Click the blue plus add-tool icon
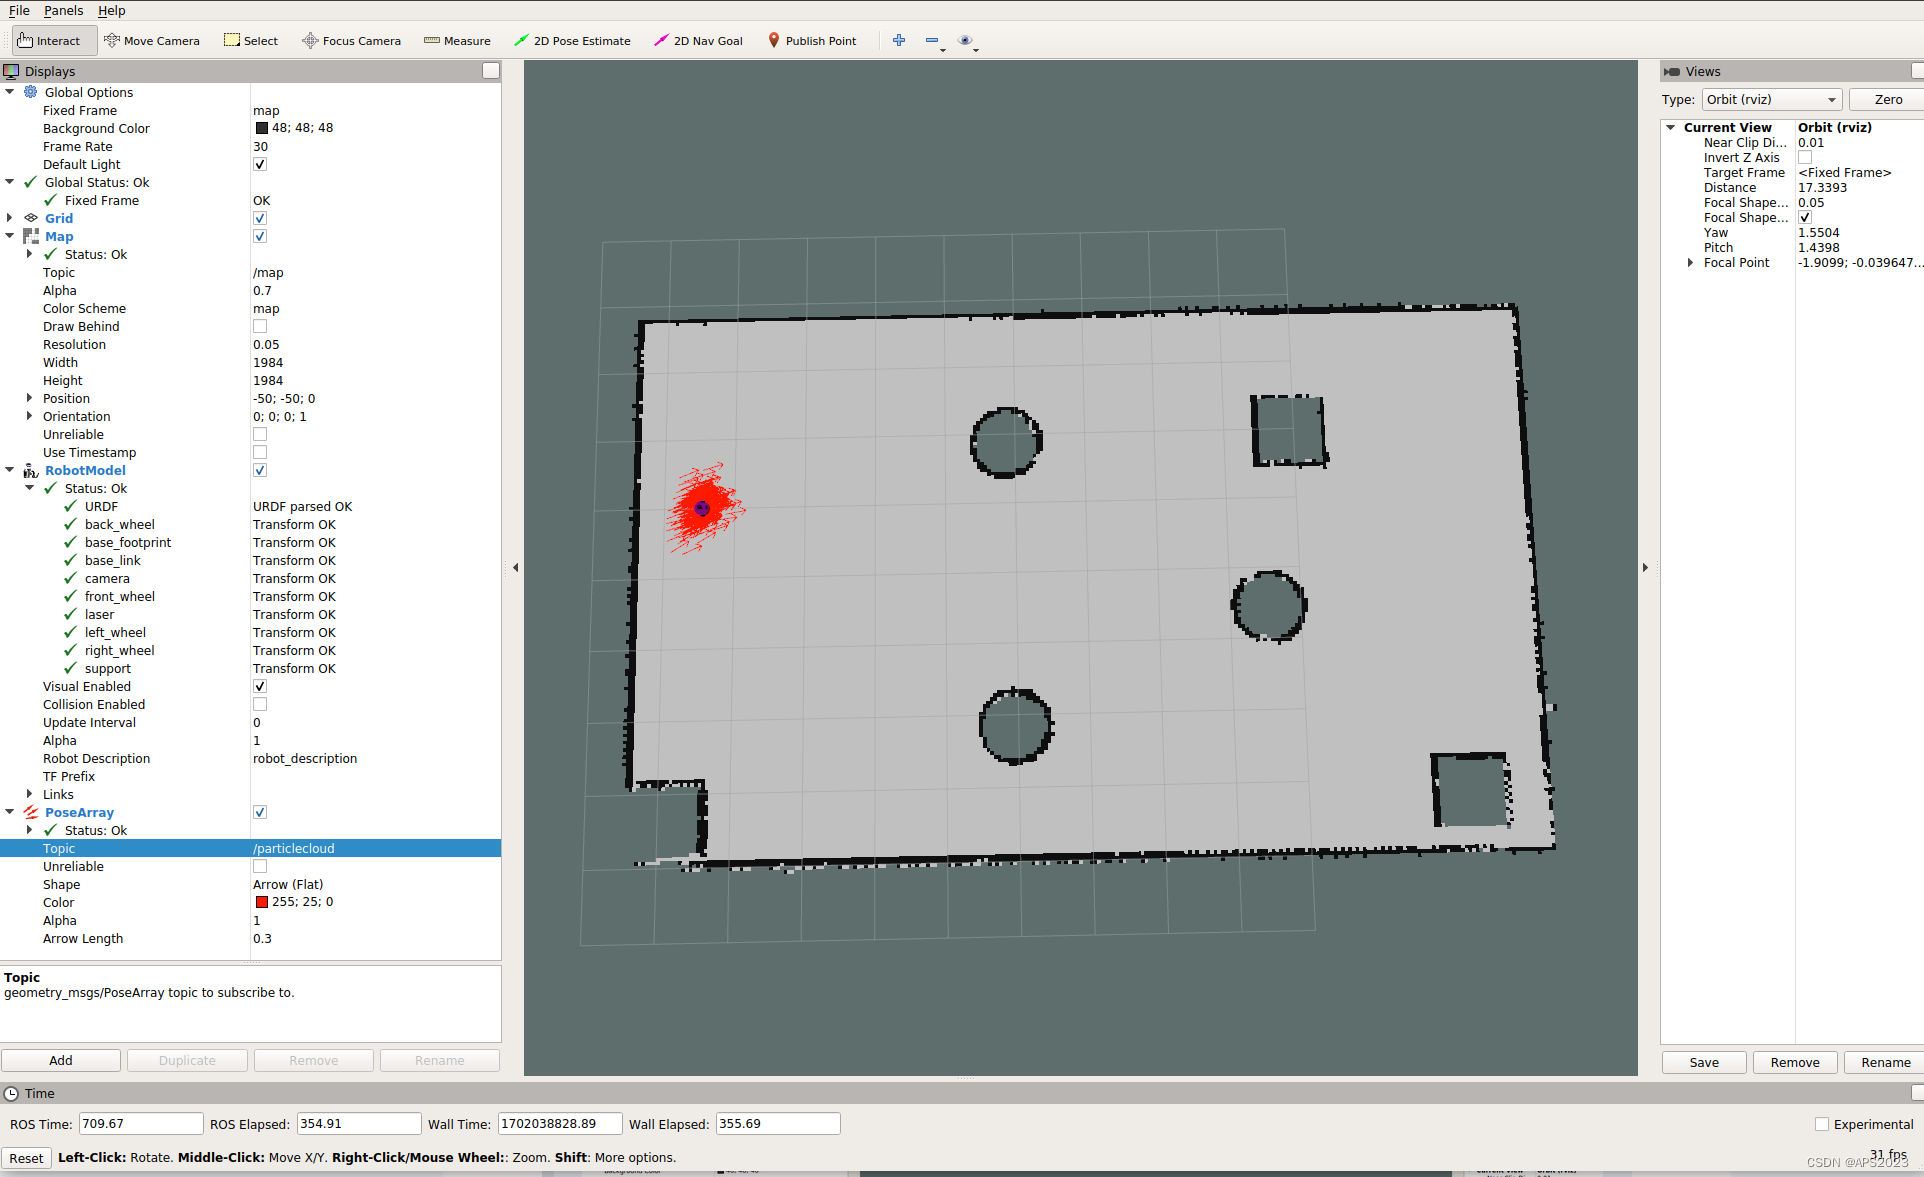This screenshot has height=1177, width=1924. (899, 40)
